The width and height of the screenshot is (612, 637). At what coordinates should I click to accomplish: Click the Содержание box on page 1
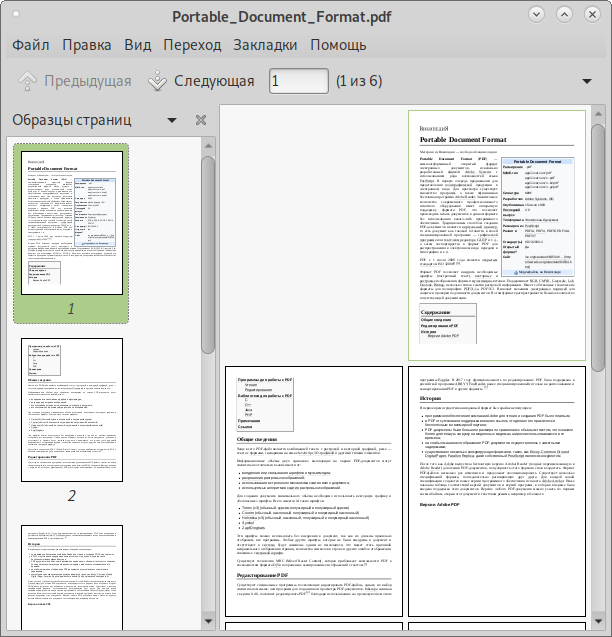click(448, 324)
